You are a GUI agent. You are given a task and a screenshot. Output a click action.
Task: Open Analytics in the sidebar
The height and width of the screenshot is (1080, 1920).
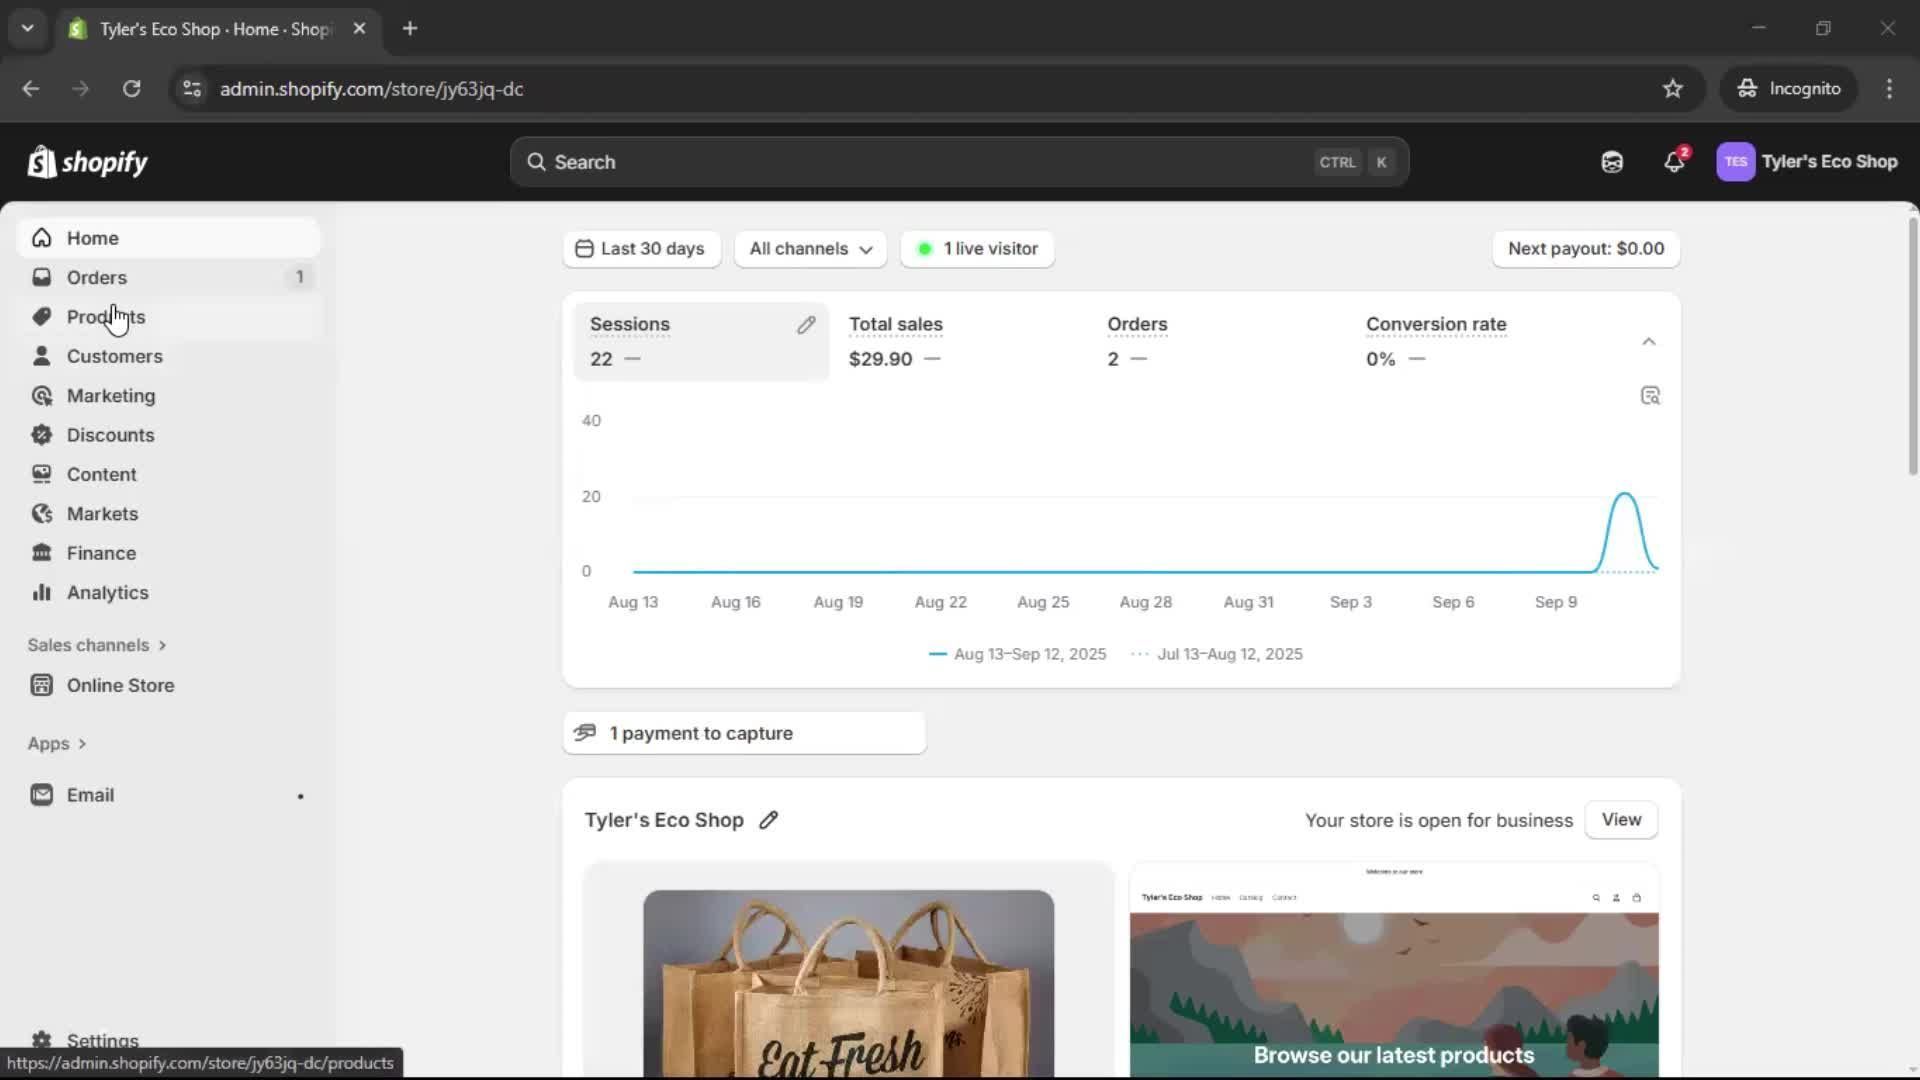(107, 593)
